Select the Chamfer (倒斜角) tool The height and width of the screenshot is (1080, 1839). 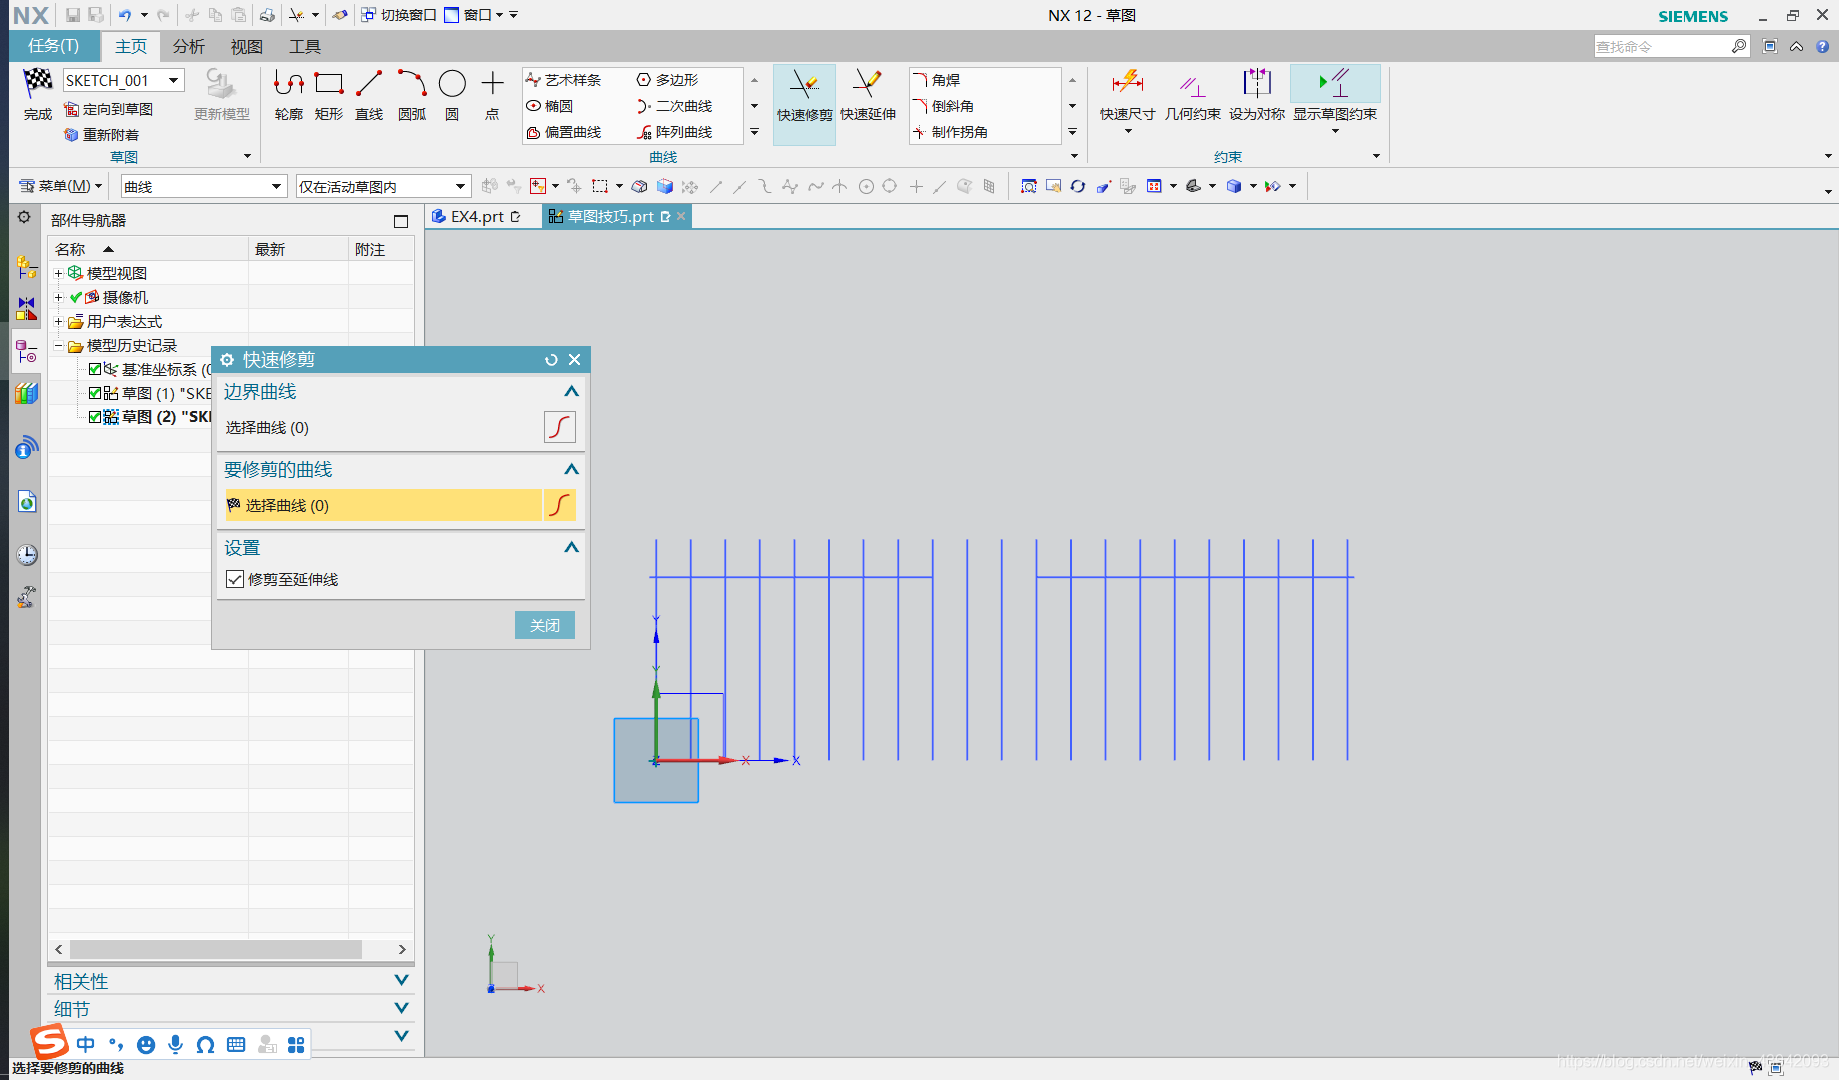pos(944,106)
